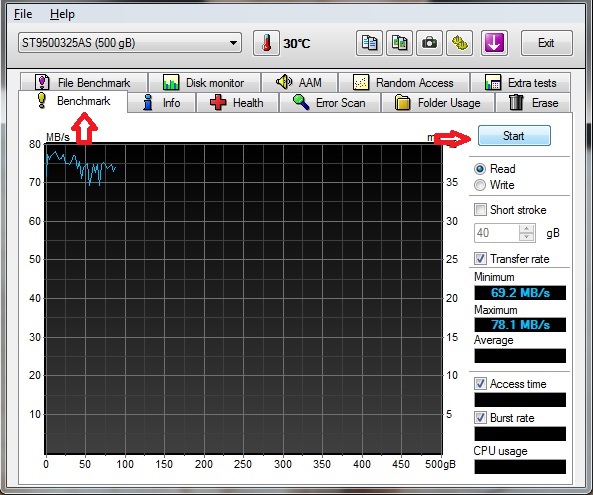
Task: Open the Health tab with red cross
Action: click(x=237, y=103)
